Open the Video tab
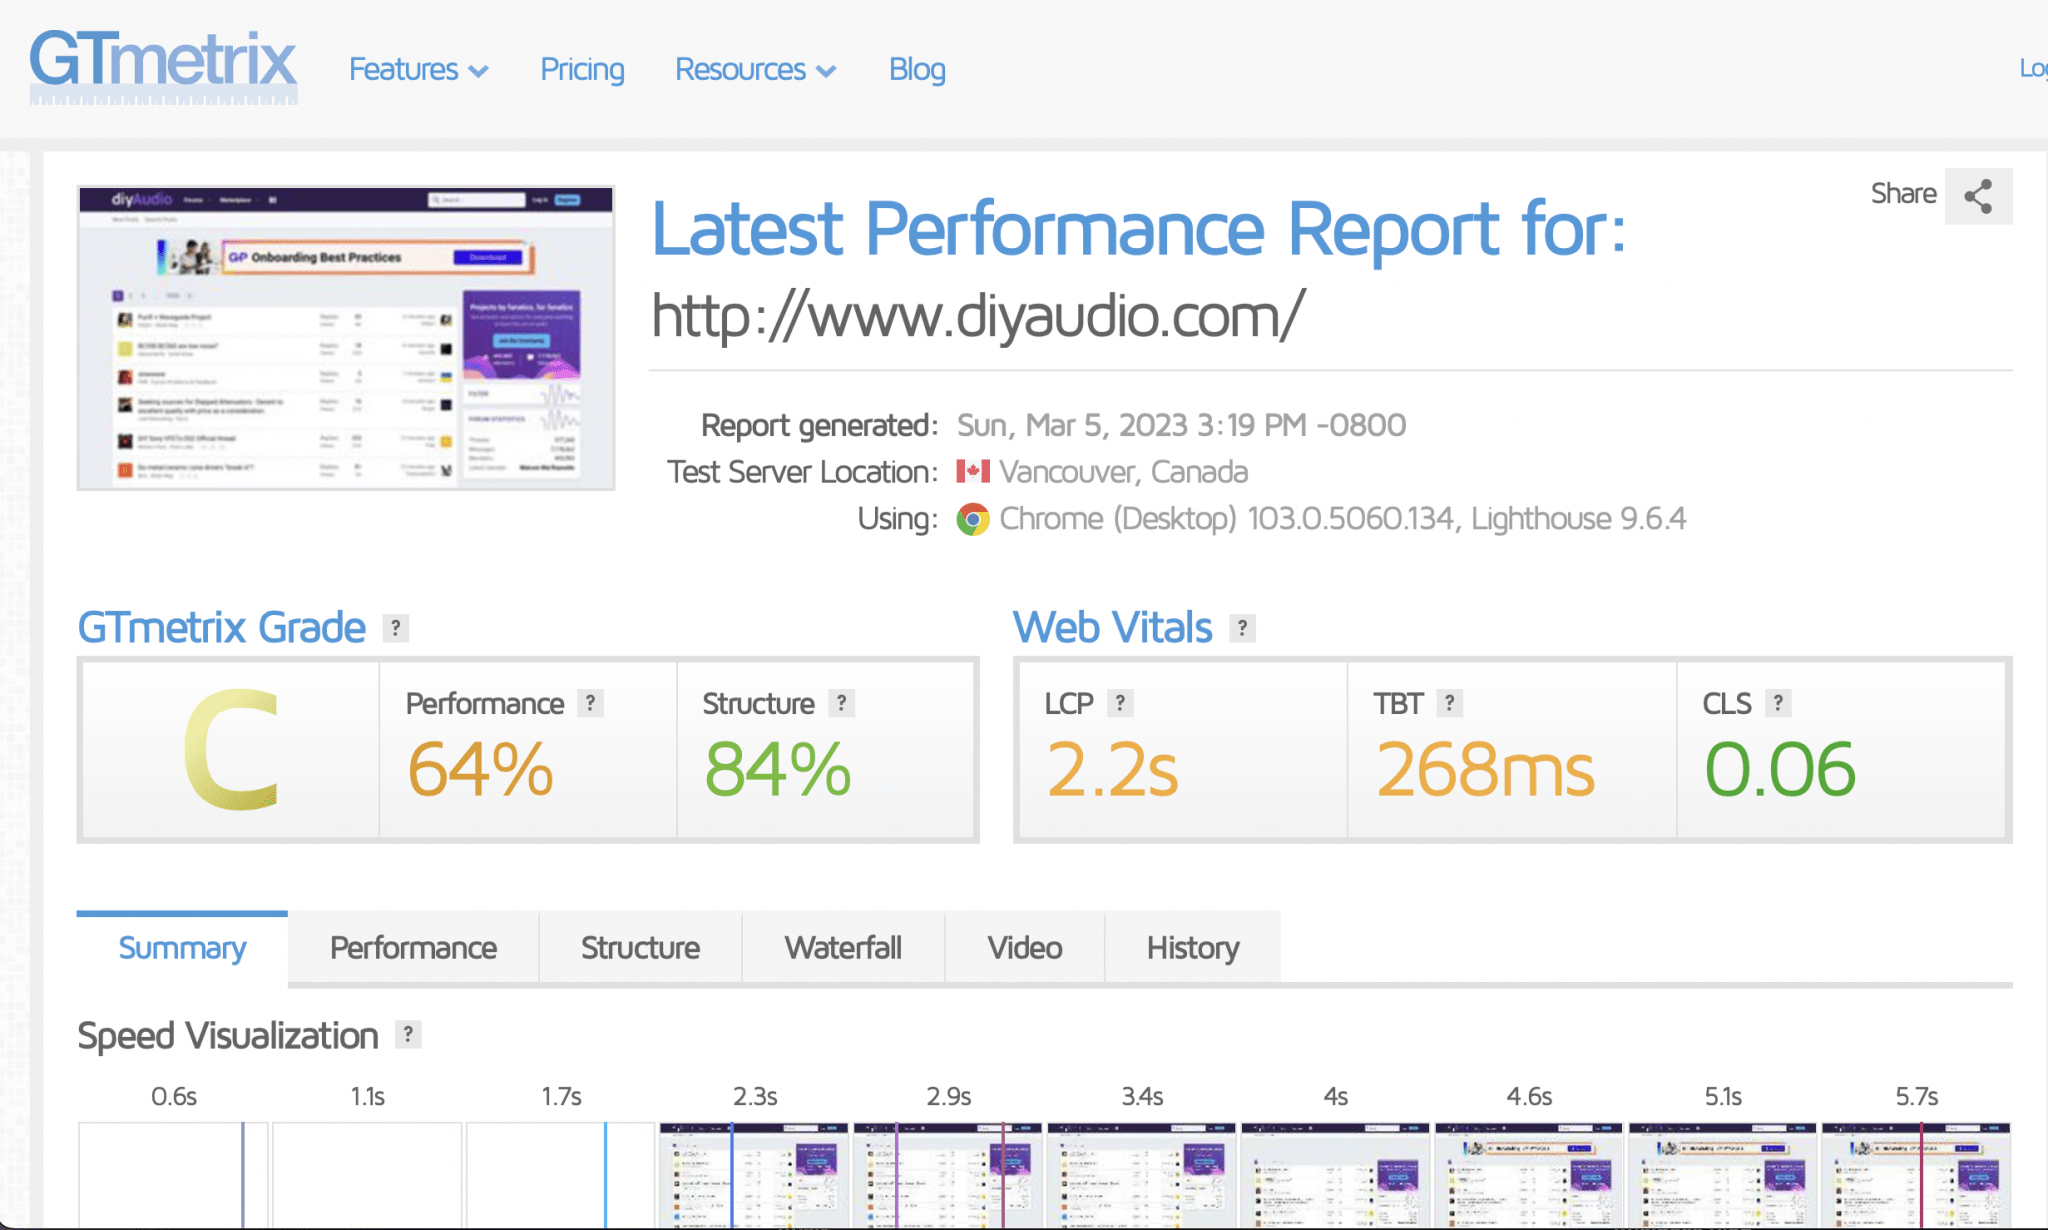 coord(1024,947)
